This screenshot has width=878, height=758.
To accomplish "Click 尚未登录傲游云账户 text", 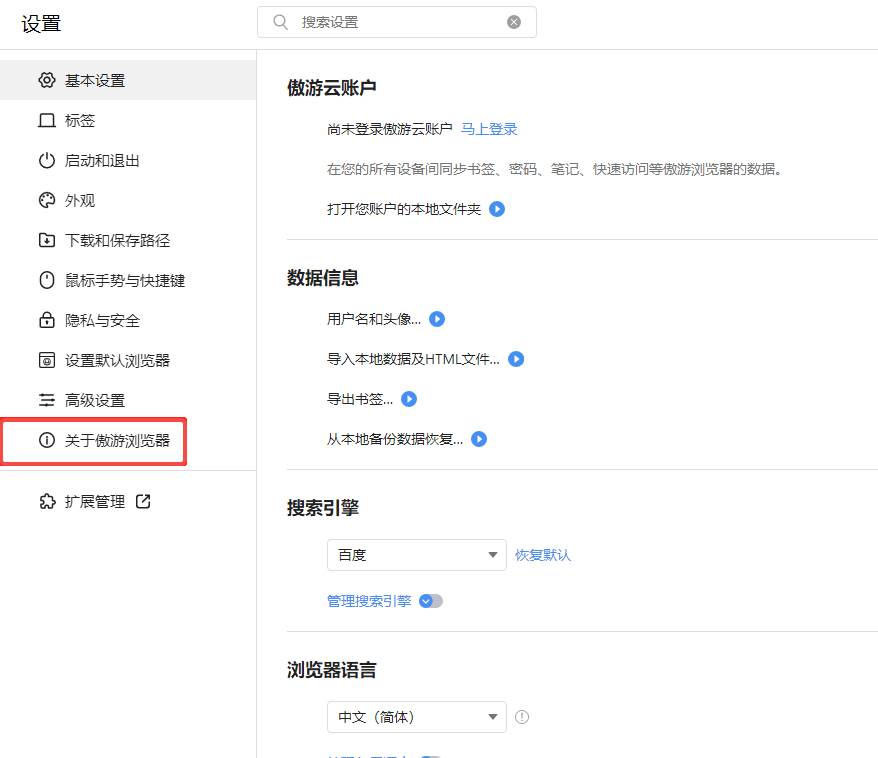I will click(x=390, y=129).
